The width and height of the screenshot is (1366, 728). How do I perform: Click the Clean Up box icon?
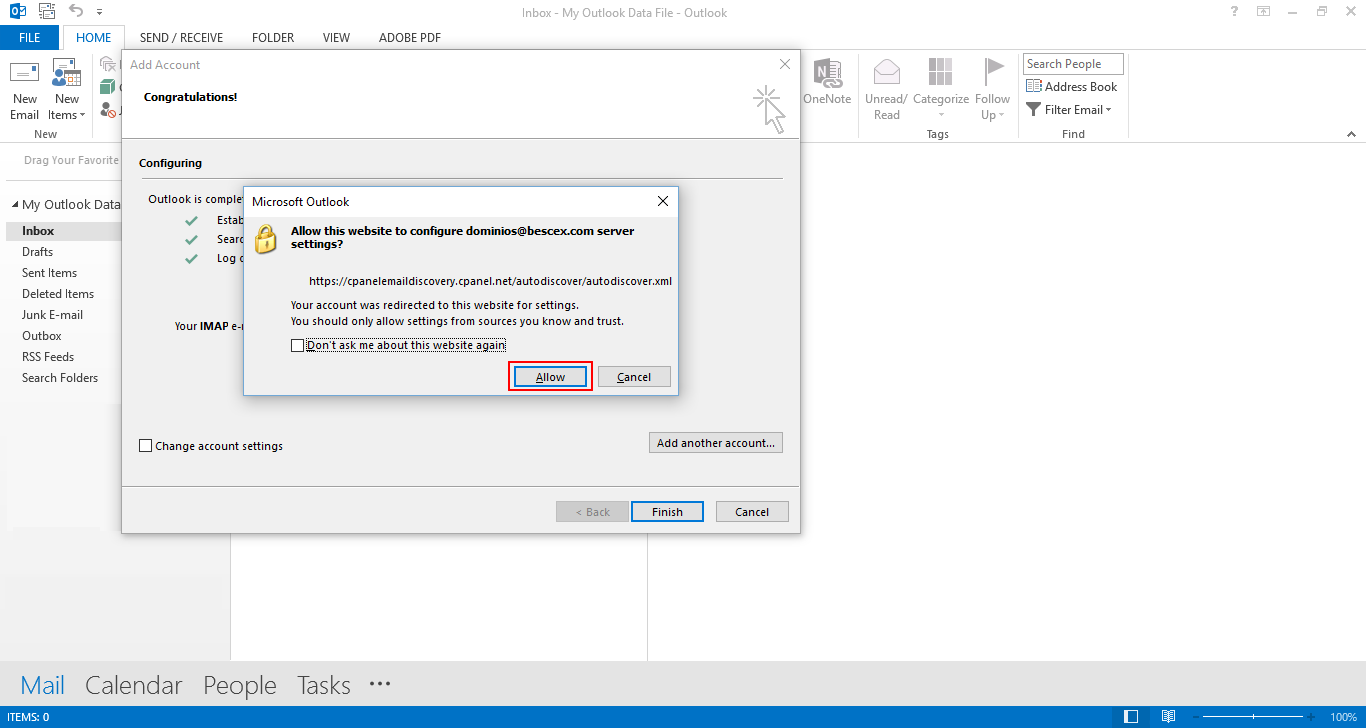108,88
